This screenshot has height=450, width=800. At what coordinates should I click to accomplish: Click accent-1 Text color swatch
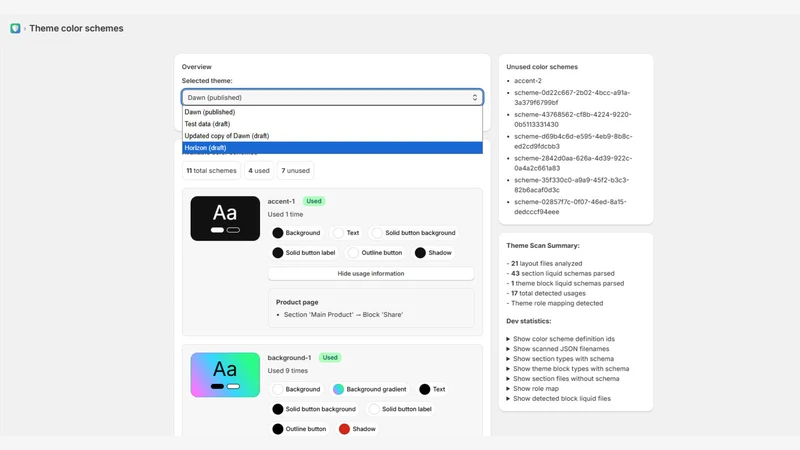338,233
